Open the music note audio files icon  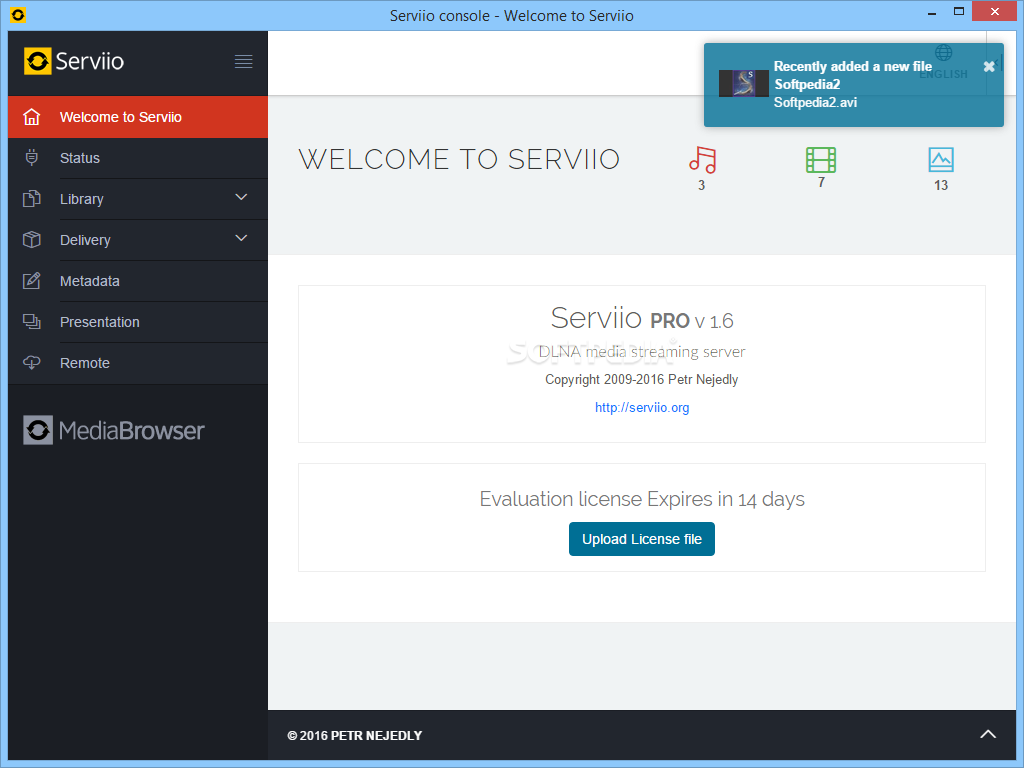click(702, 159)
